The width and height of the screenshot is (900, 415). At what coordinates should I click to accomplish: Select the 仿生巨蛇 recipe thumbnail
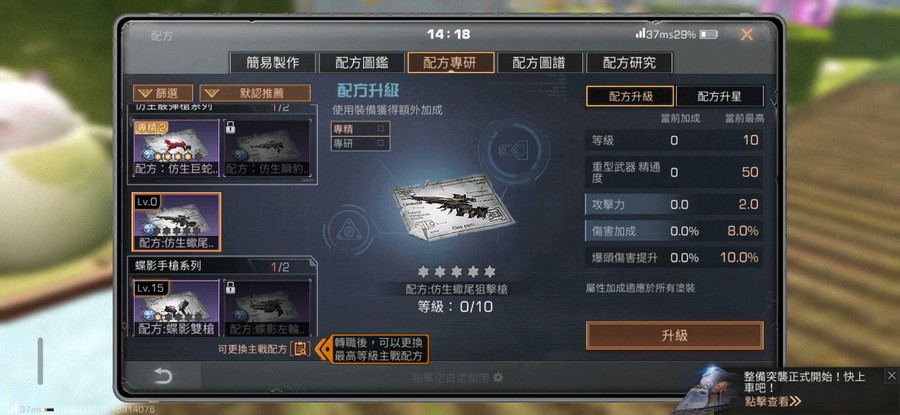(x=176, y=148)
